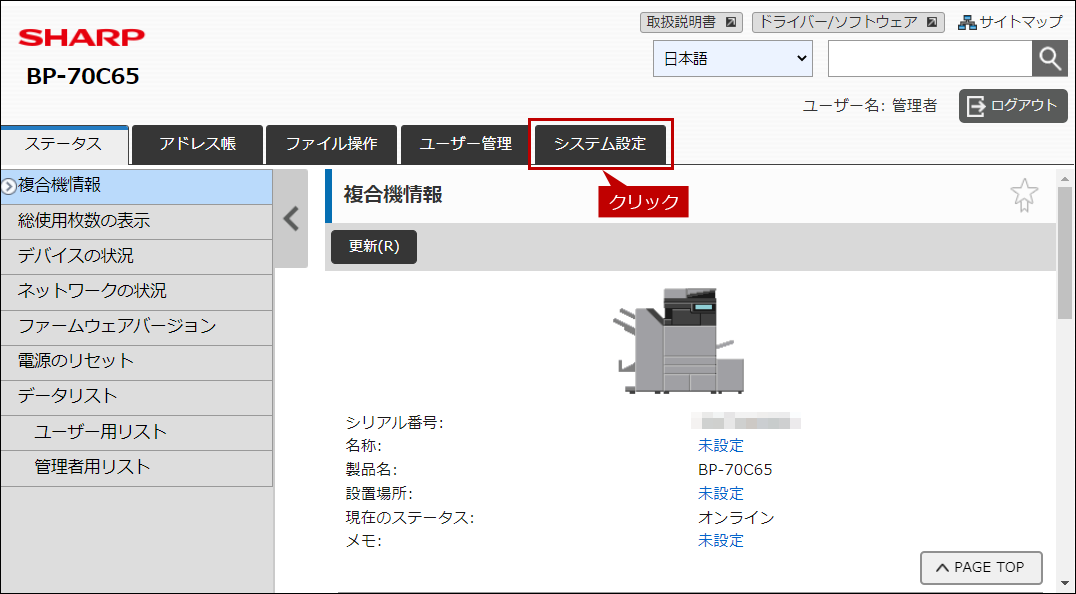This screenshot has height=594, width=1076.
Task: Open 管理者用リスト in the side menu
Action: (x=137, y=467)
